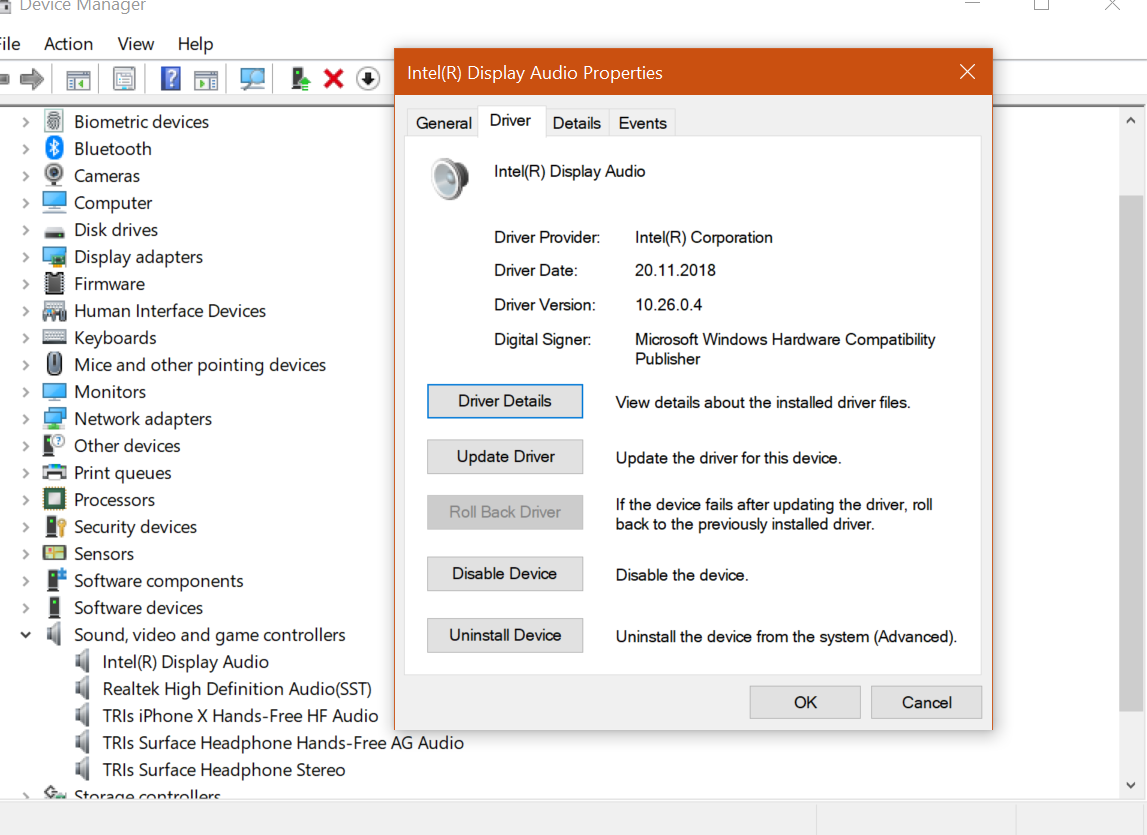Collapse the Sound, video and game controllers category
The width and height of the screenshot is (1147, 835).
pos(26,634)
